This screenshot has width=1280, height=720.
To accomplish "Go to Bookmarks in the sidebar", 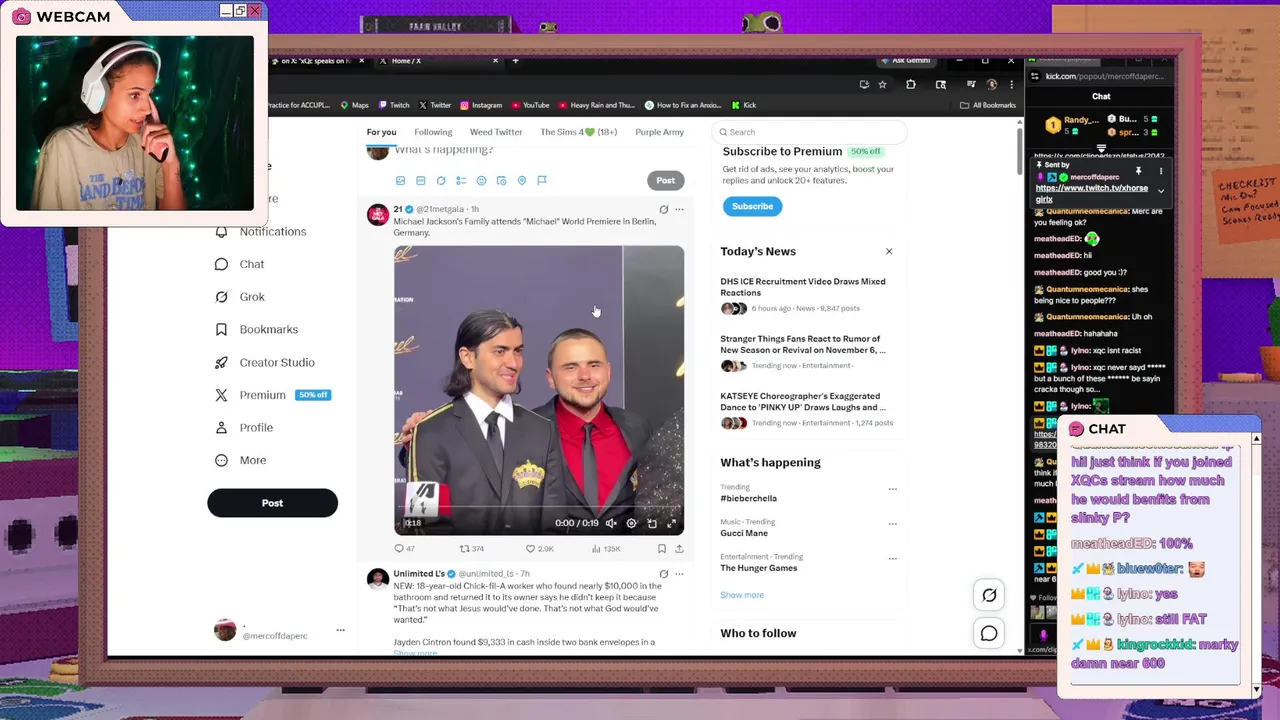I will tap(257, 329).
